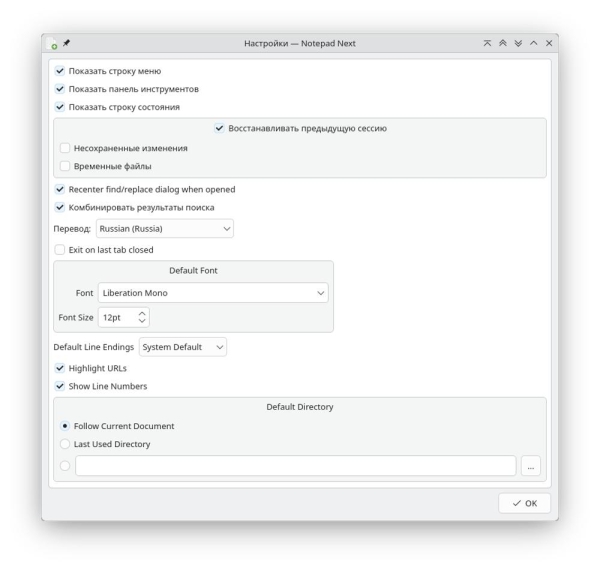Click the Default Line Endings label
The height and width of the screenshot is (570, 600).
[94, 347]
